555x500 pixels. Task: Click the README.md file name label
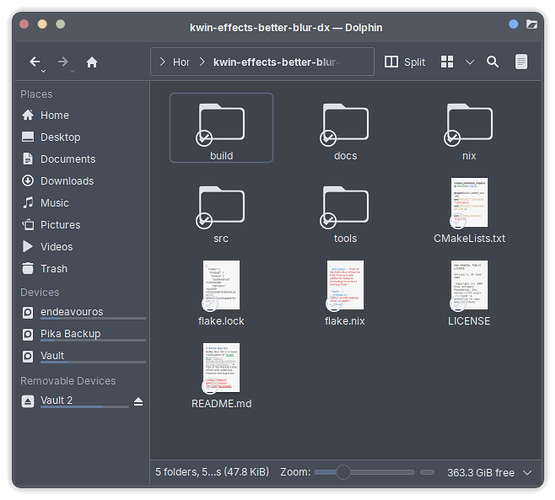[221, 403]
